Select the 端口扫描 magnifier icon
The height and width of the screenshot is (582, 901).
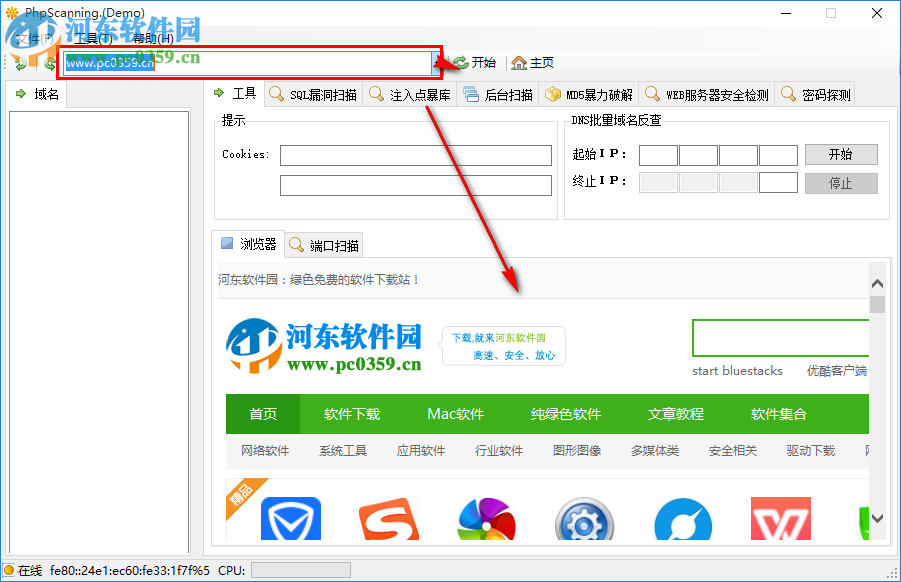pos(298,244)
